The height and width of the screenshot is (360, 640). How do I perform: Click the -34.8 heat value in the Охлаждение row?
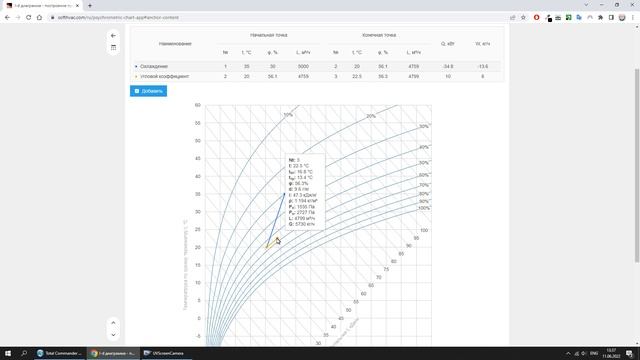(448, 66)
